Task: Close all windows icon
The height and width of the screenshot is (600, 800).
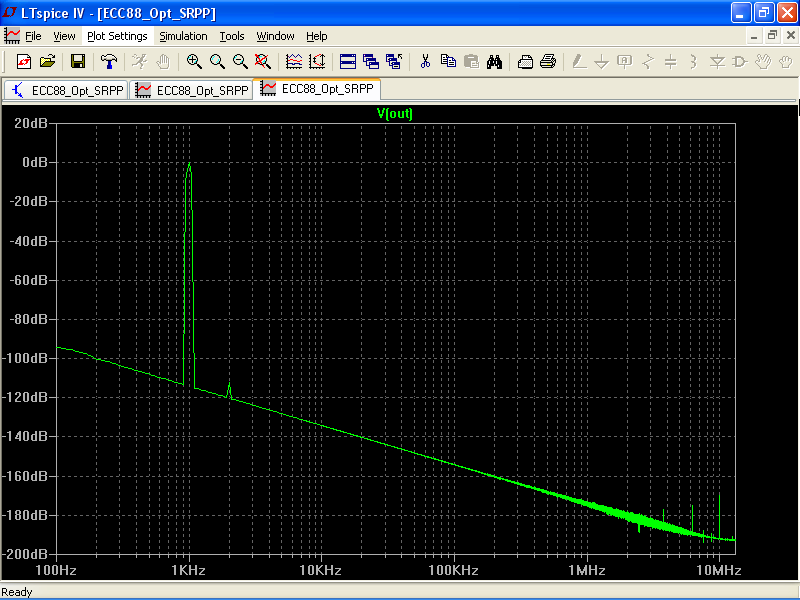Action: click(x=394, y=62)
